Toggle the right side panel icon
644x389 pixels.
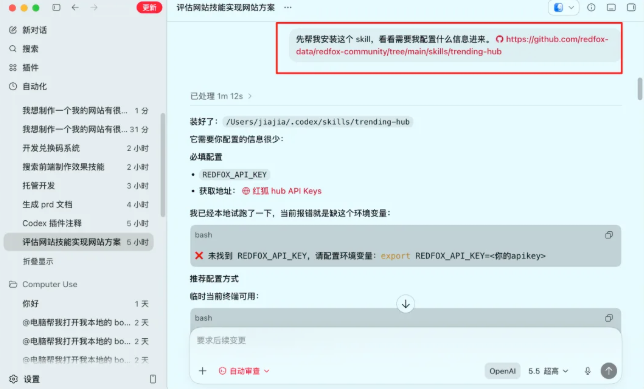point(631,7)
